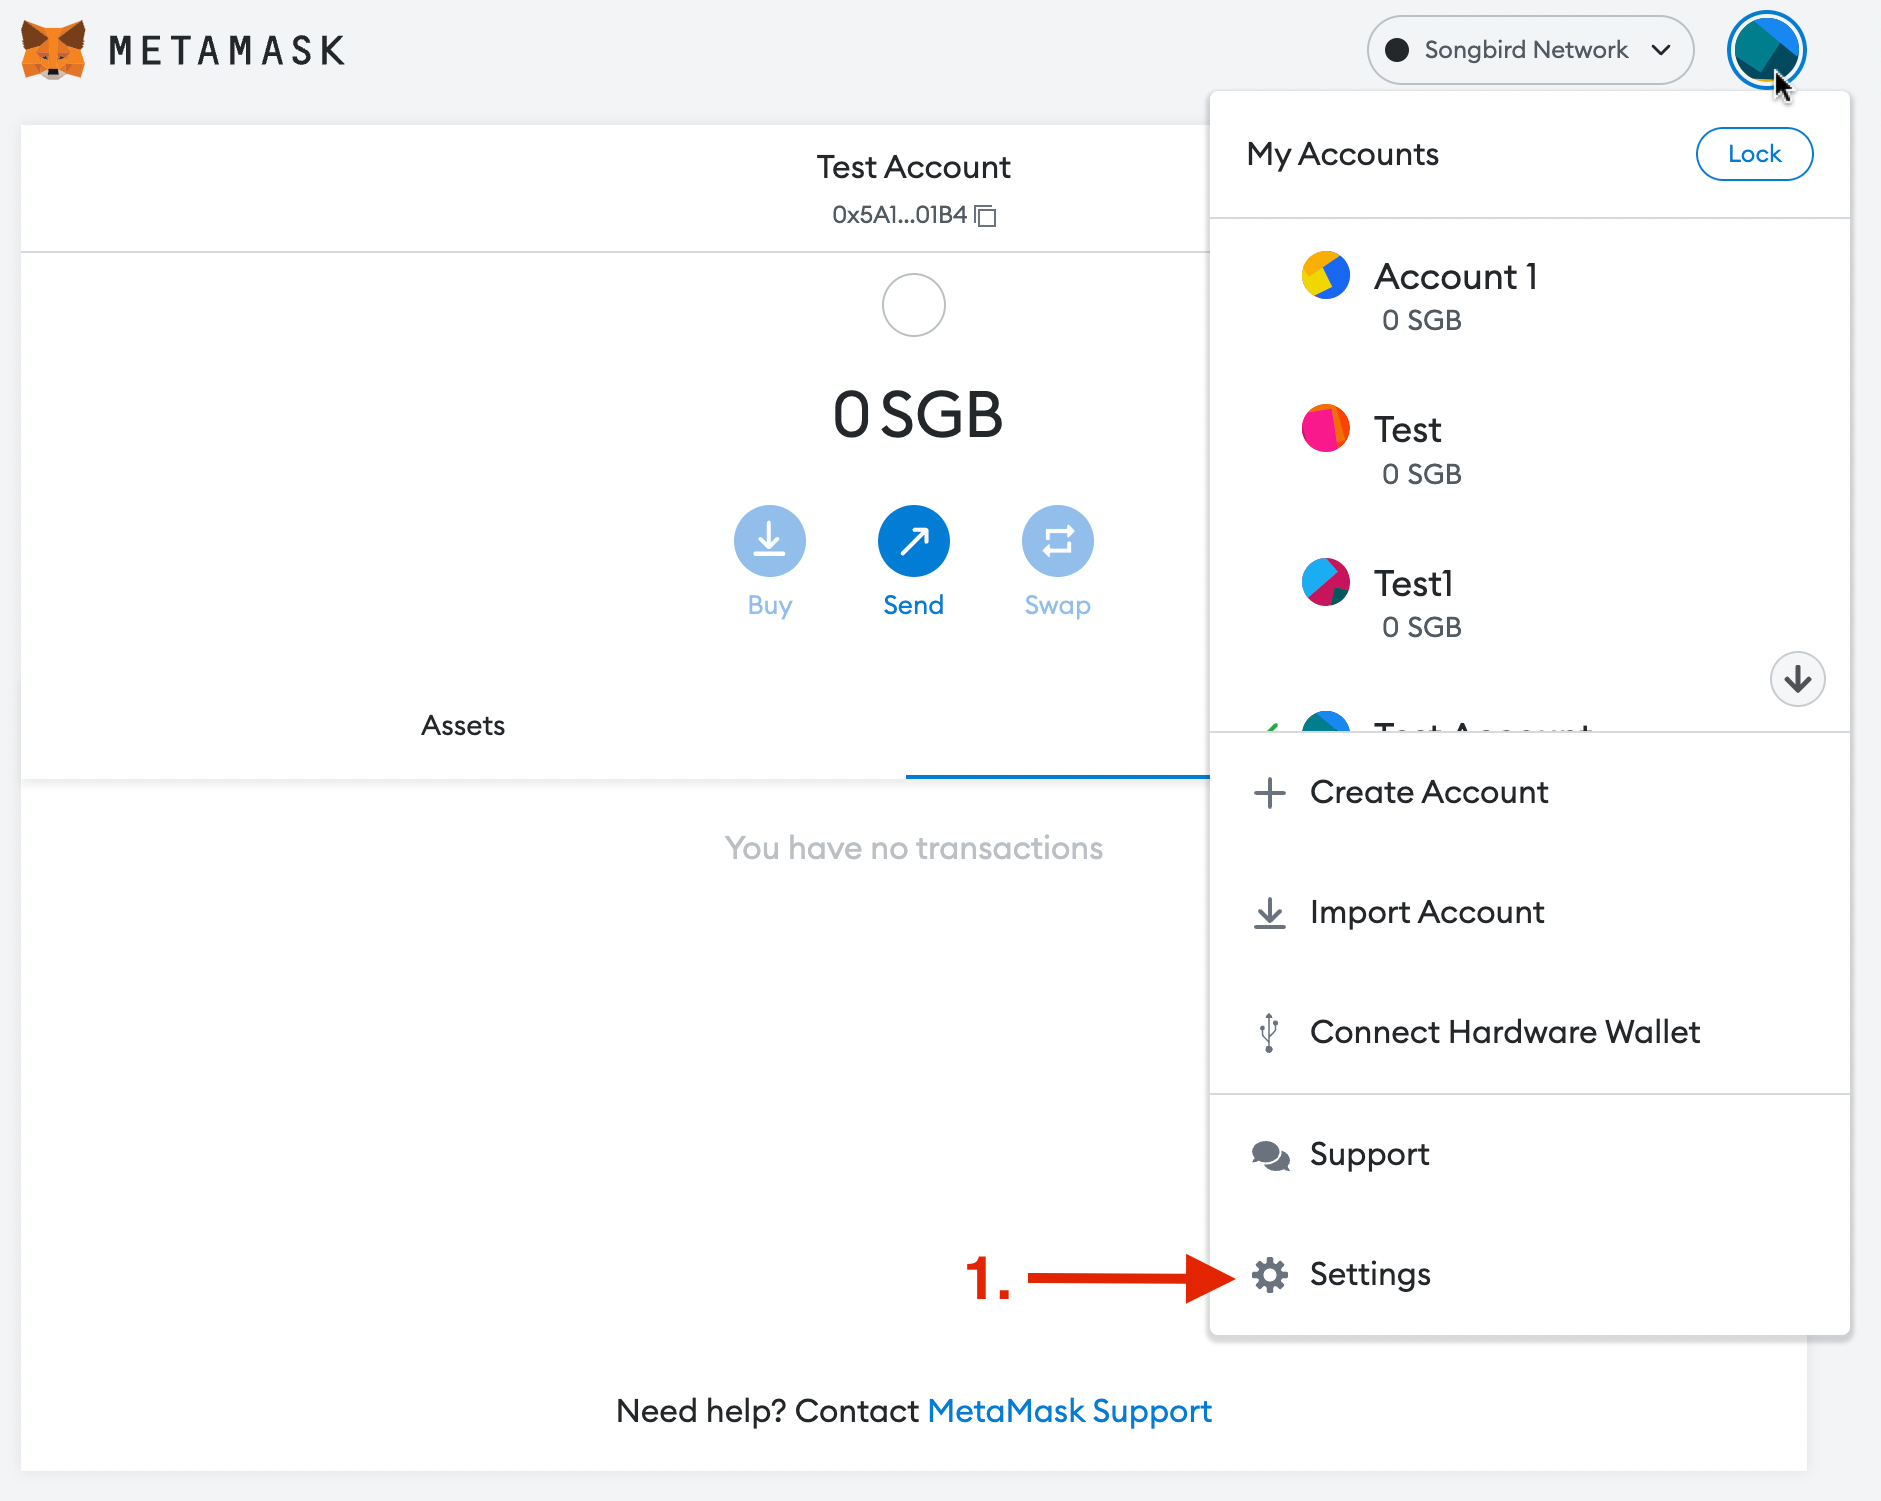
Task: Click the USB hardware wallet icon
Action: pyautogui.click(x=1269, y=1033)
